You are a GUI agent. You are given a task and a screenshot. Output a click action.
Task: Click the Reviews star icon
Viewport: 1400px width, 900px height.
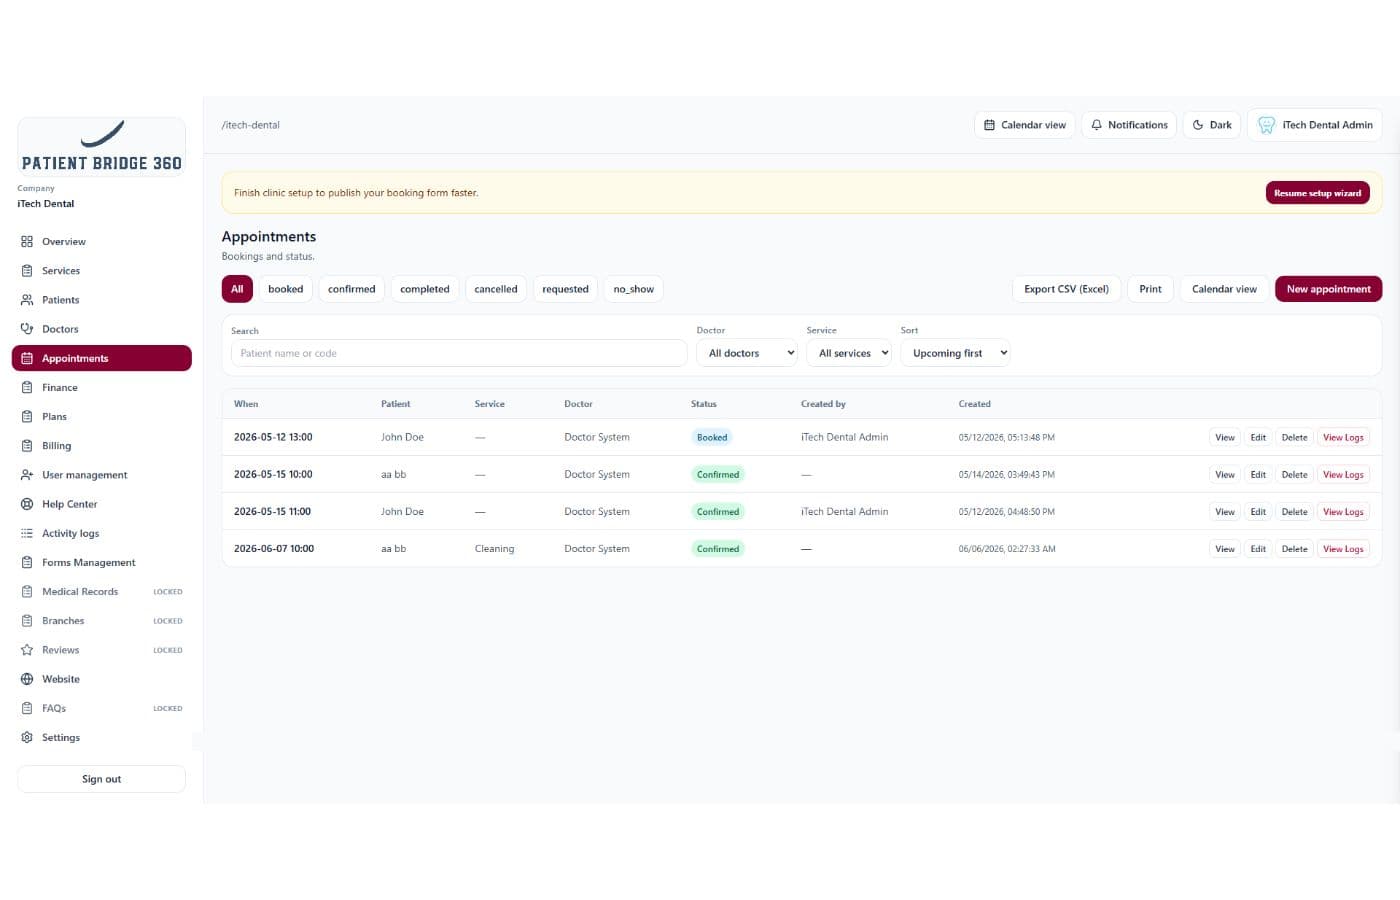(x=27, y=650)
